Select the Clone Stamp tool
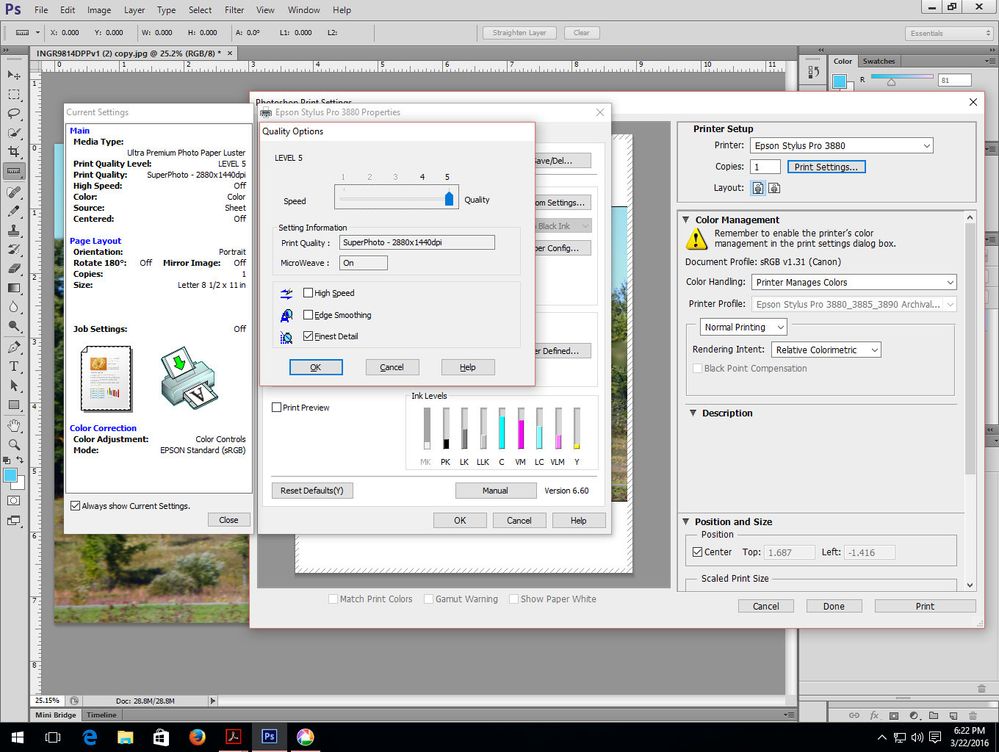This screenshot has height=752, width=999. (14, 233)
